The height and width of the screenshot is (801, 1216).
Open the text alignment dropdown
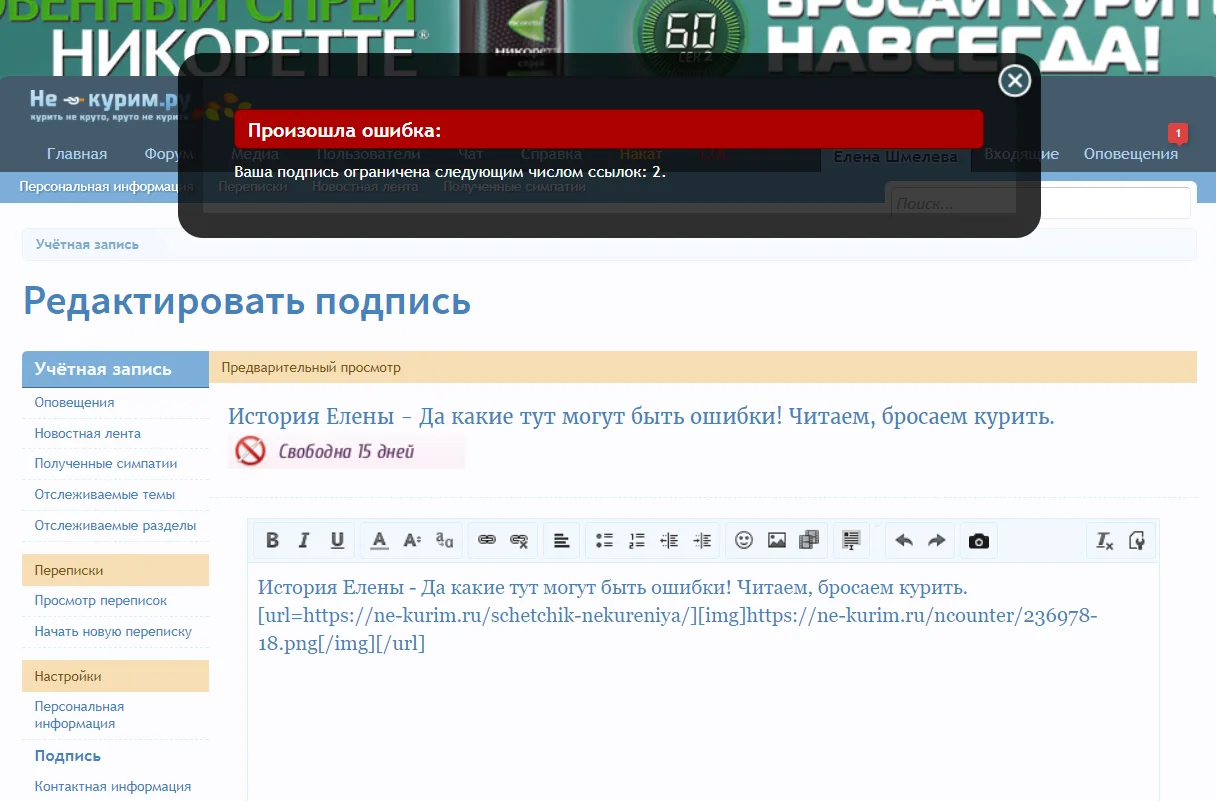pyautogui.click(x=561, y=540)
